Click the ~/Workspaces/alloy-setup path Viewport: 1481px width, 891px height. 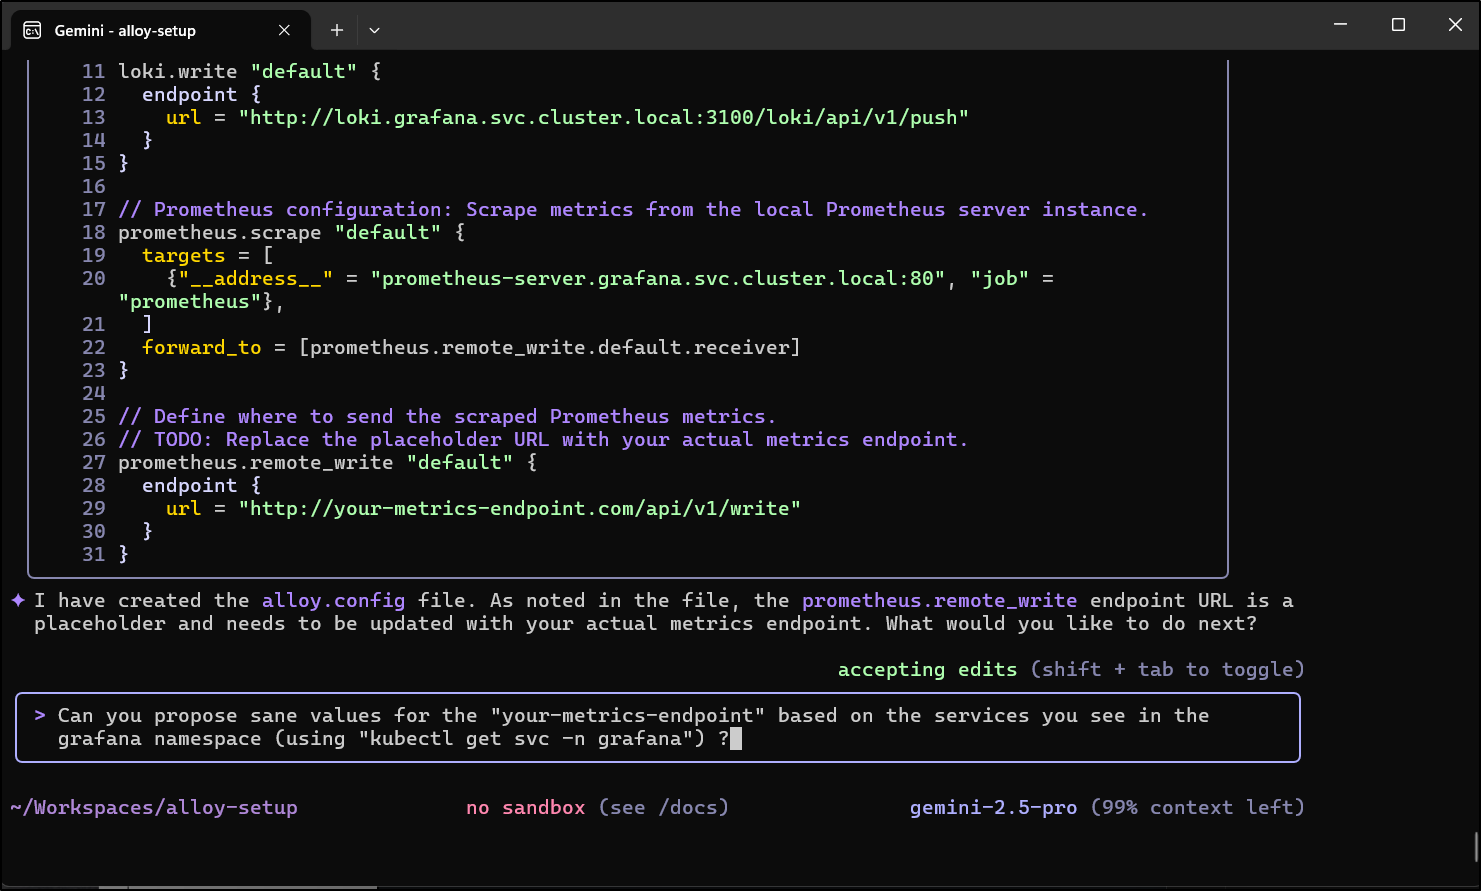click(x=154, y=807)
